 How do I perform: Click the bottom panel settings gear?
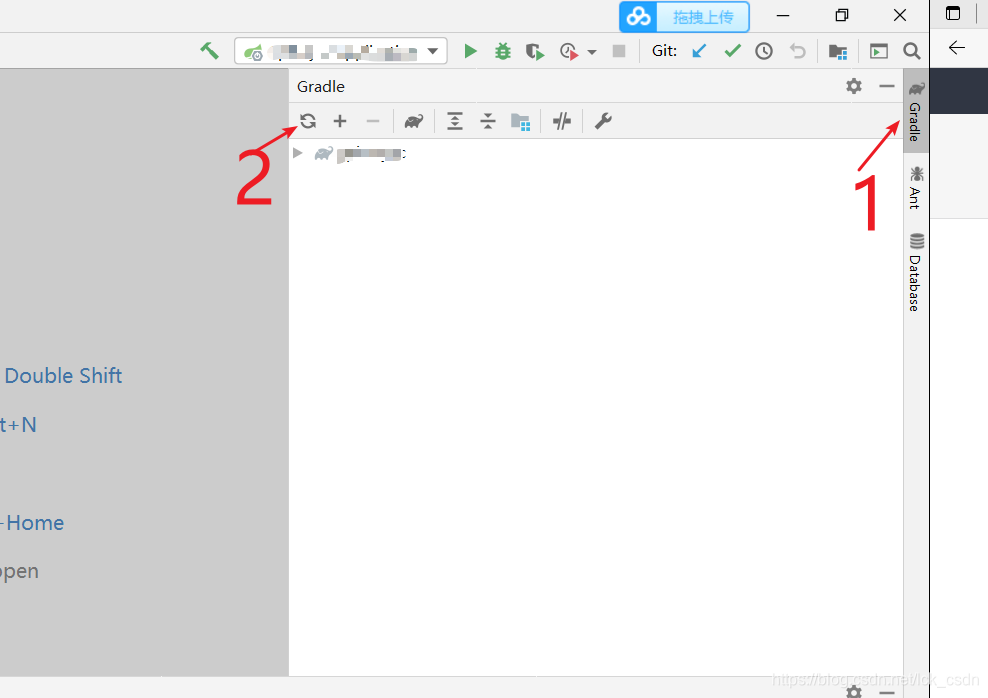pos(854,692)
